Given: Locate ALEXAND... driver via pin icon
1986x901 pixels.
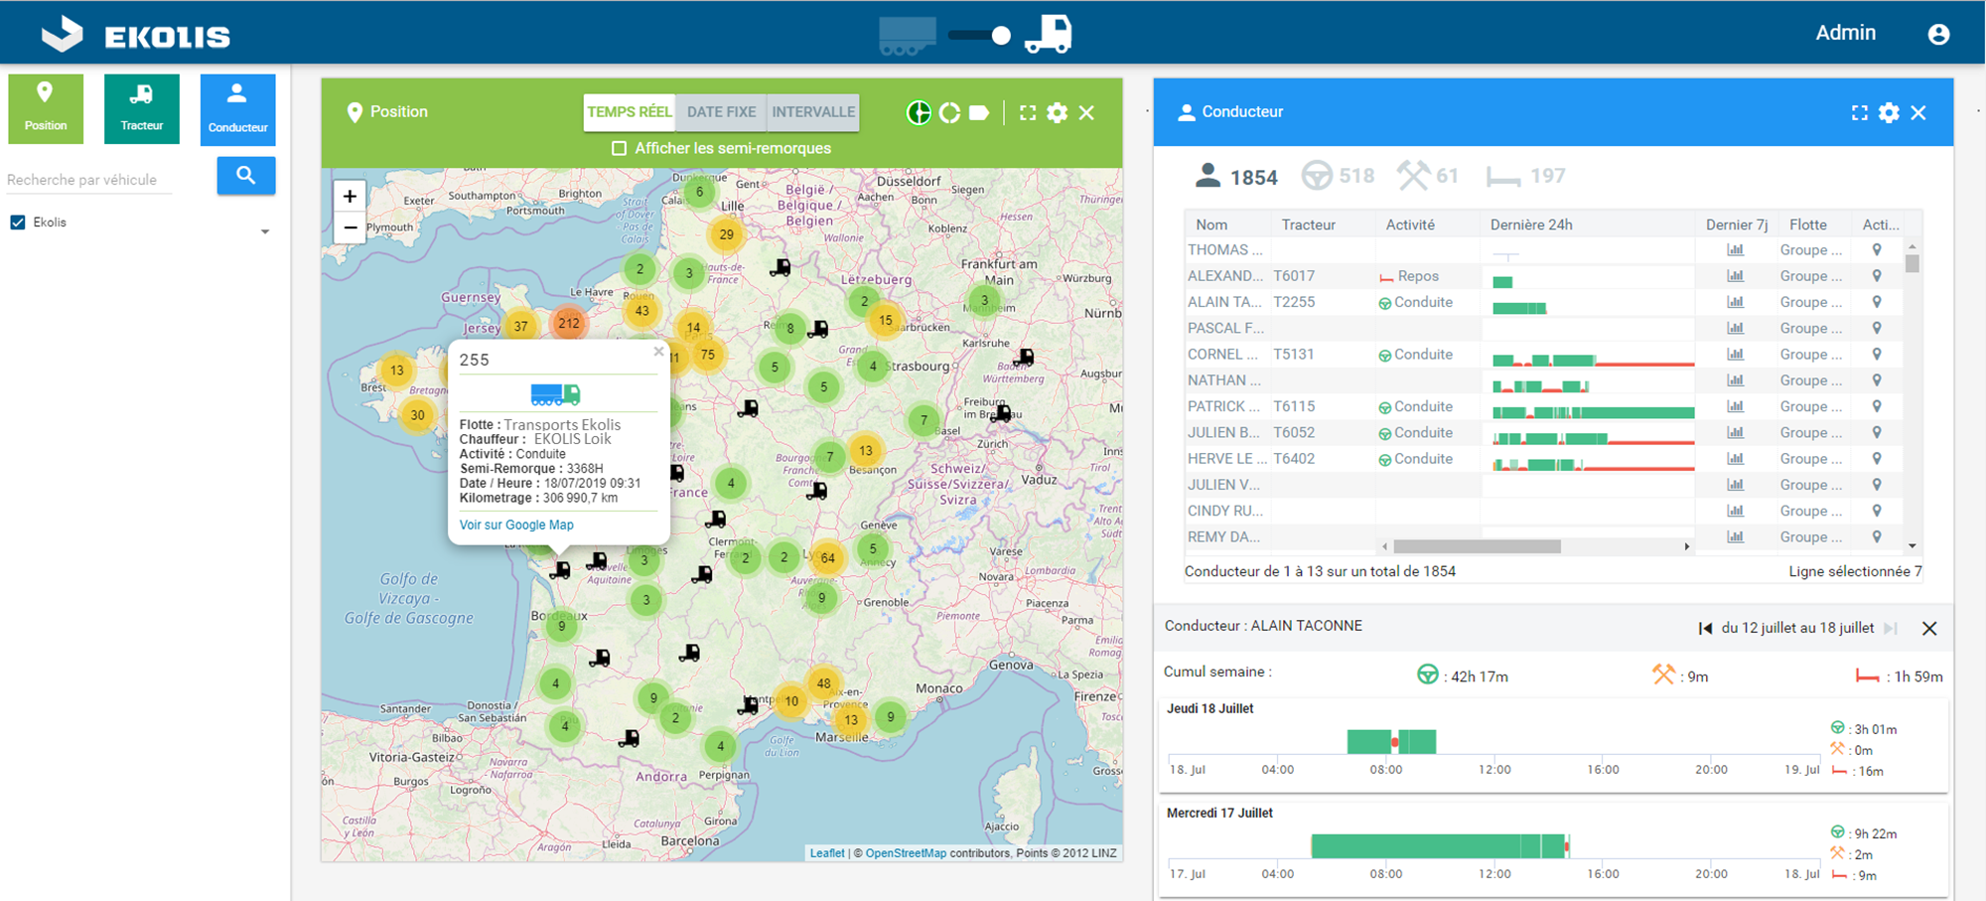Looking at the screenshot, I should [x=1877, y=276].
